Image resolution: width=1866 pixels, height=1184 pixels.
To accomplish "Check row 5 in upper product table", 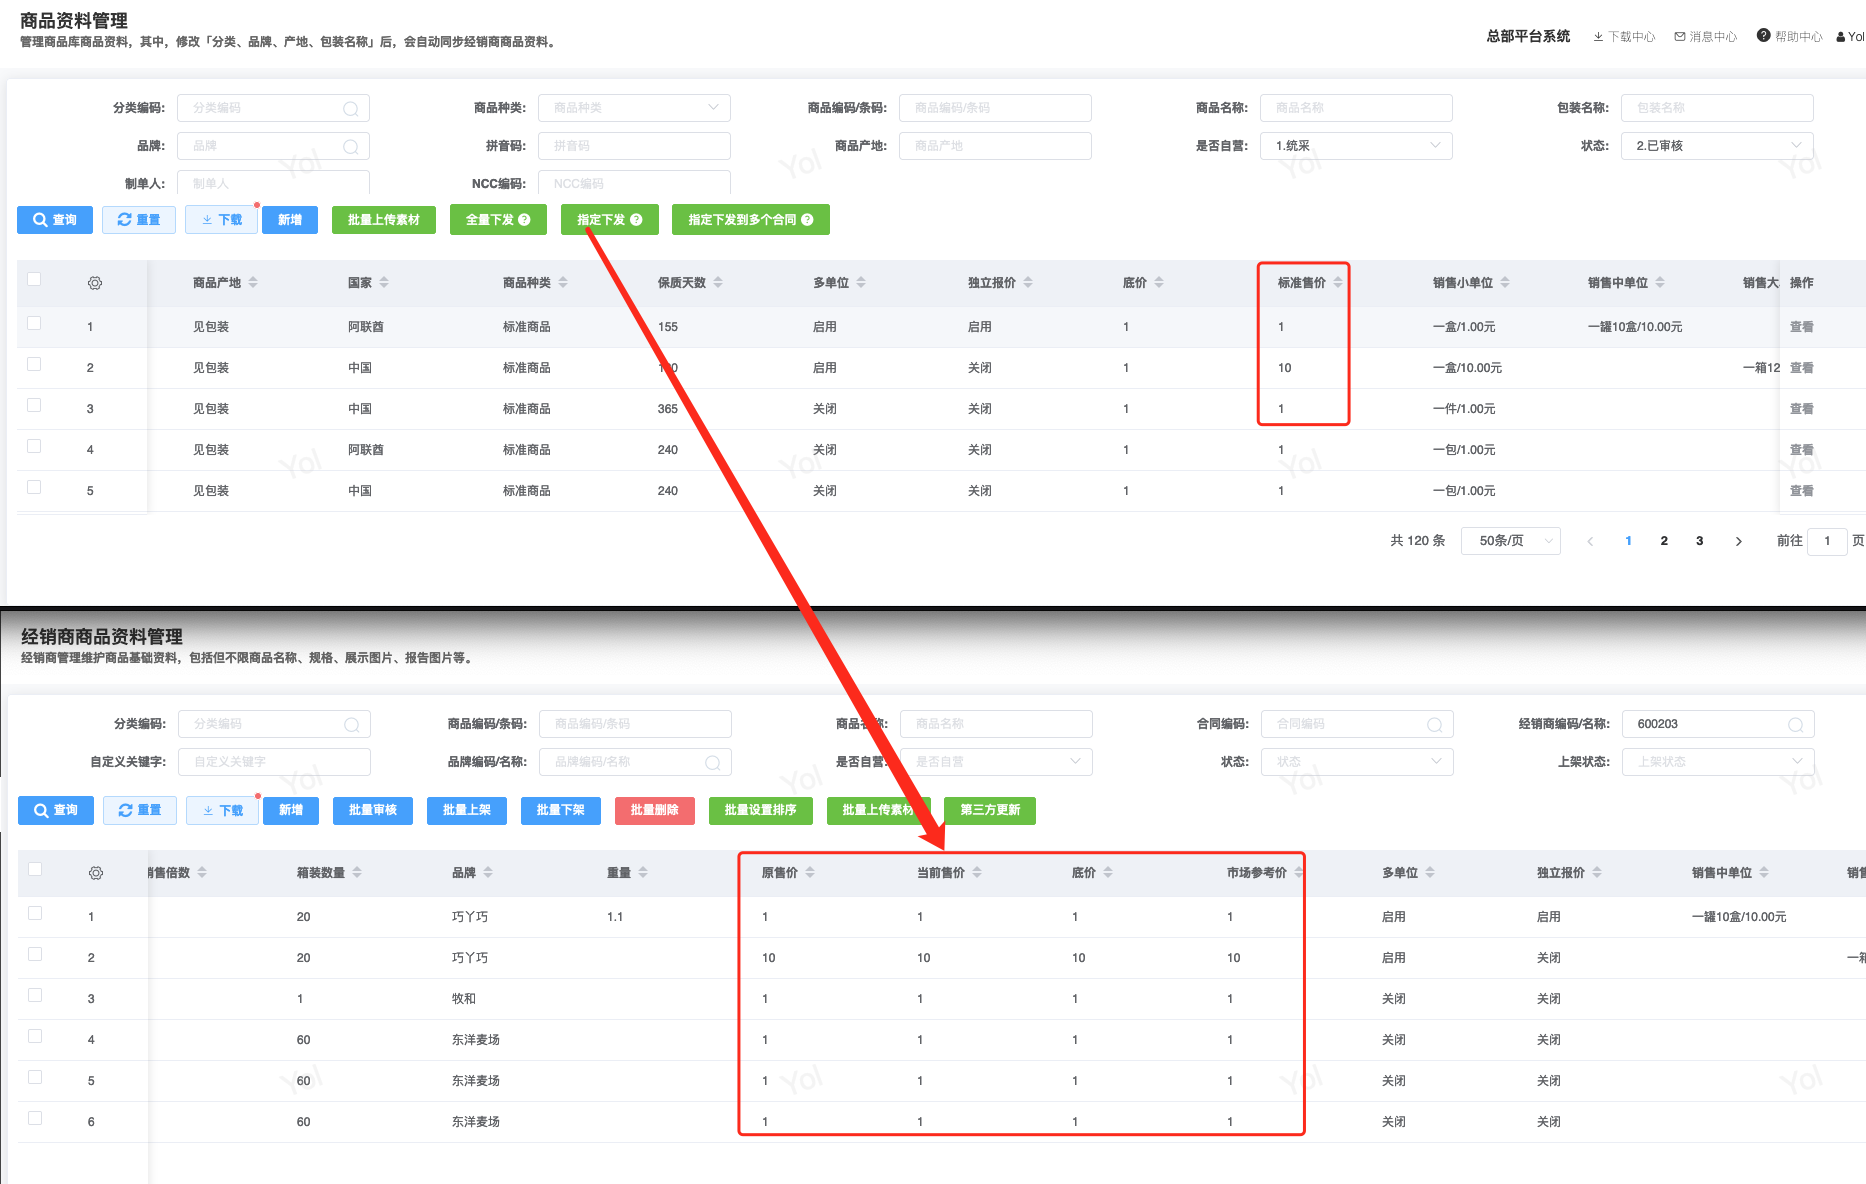I will (34, 487).
